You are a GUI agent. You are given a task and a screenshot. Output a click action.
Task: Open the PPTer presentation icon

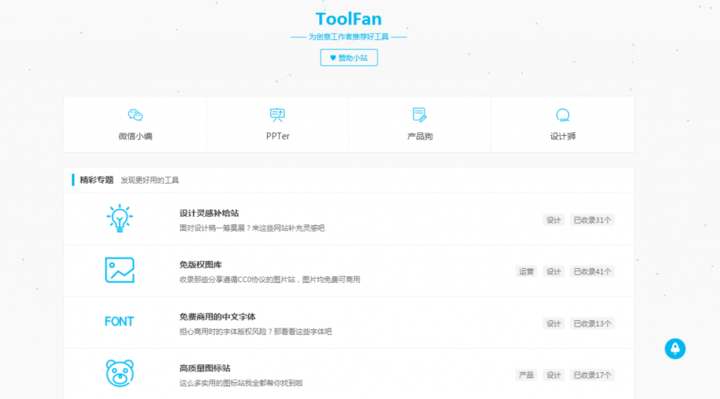point(277,115)
